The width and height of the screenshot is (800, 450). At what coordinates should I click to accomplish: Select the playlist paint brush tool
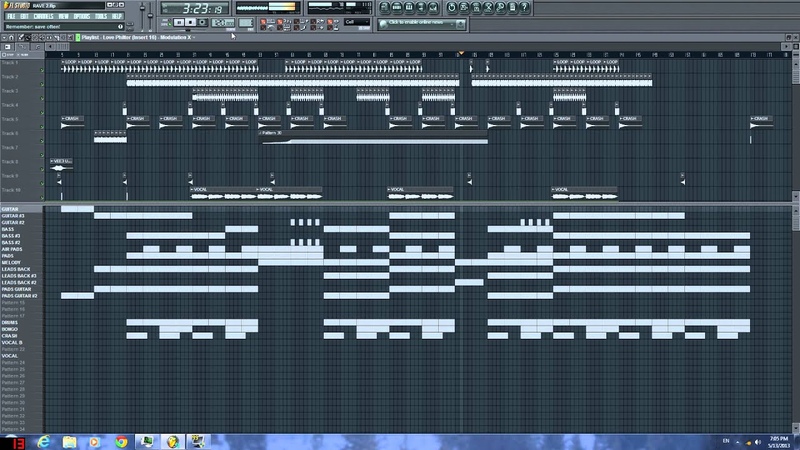[x=28, y=38]
